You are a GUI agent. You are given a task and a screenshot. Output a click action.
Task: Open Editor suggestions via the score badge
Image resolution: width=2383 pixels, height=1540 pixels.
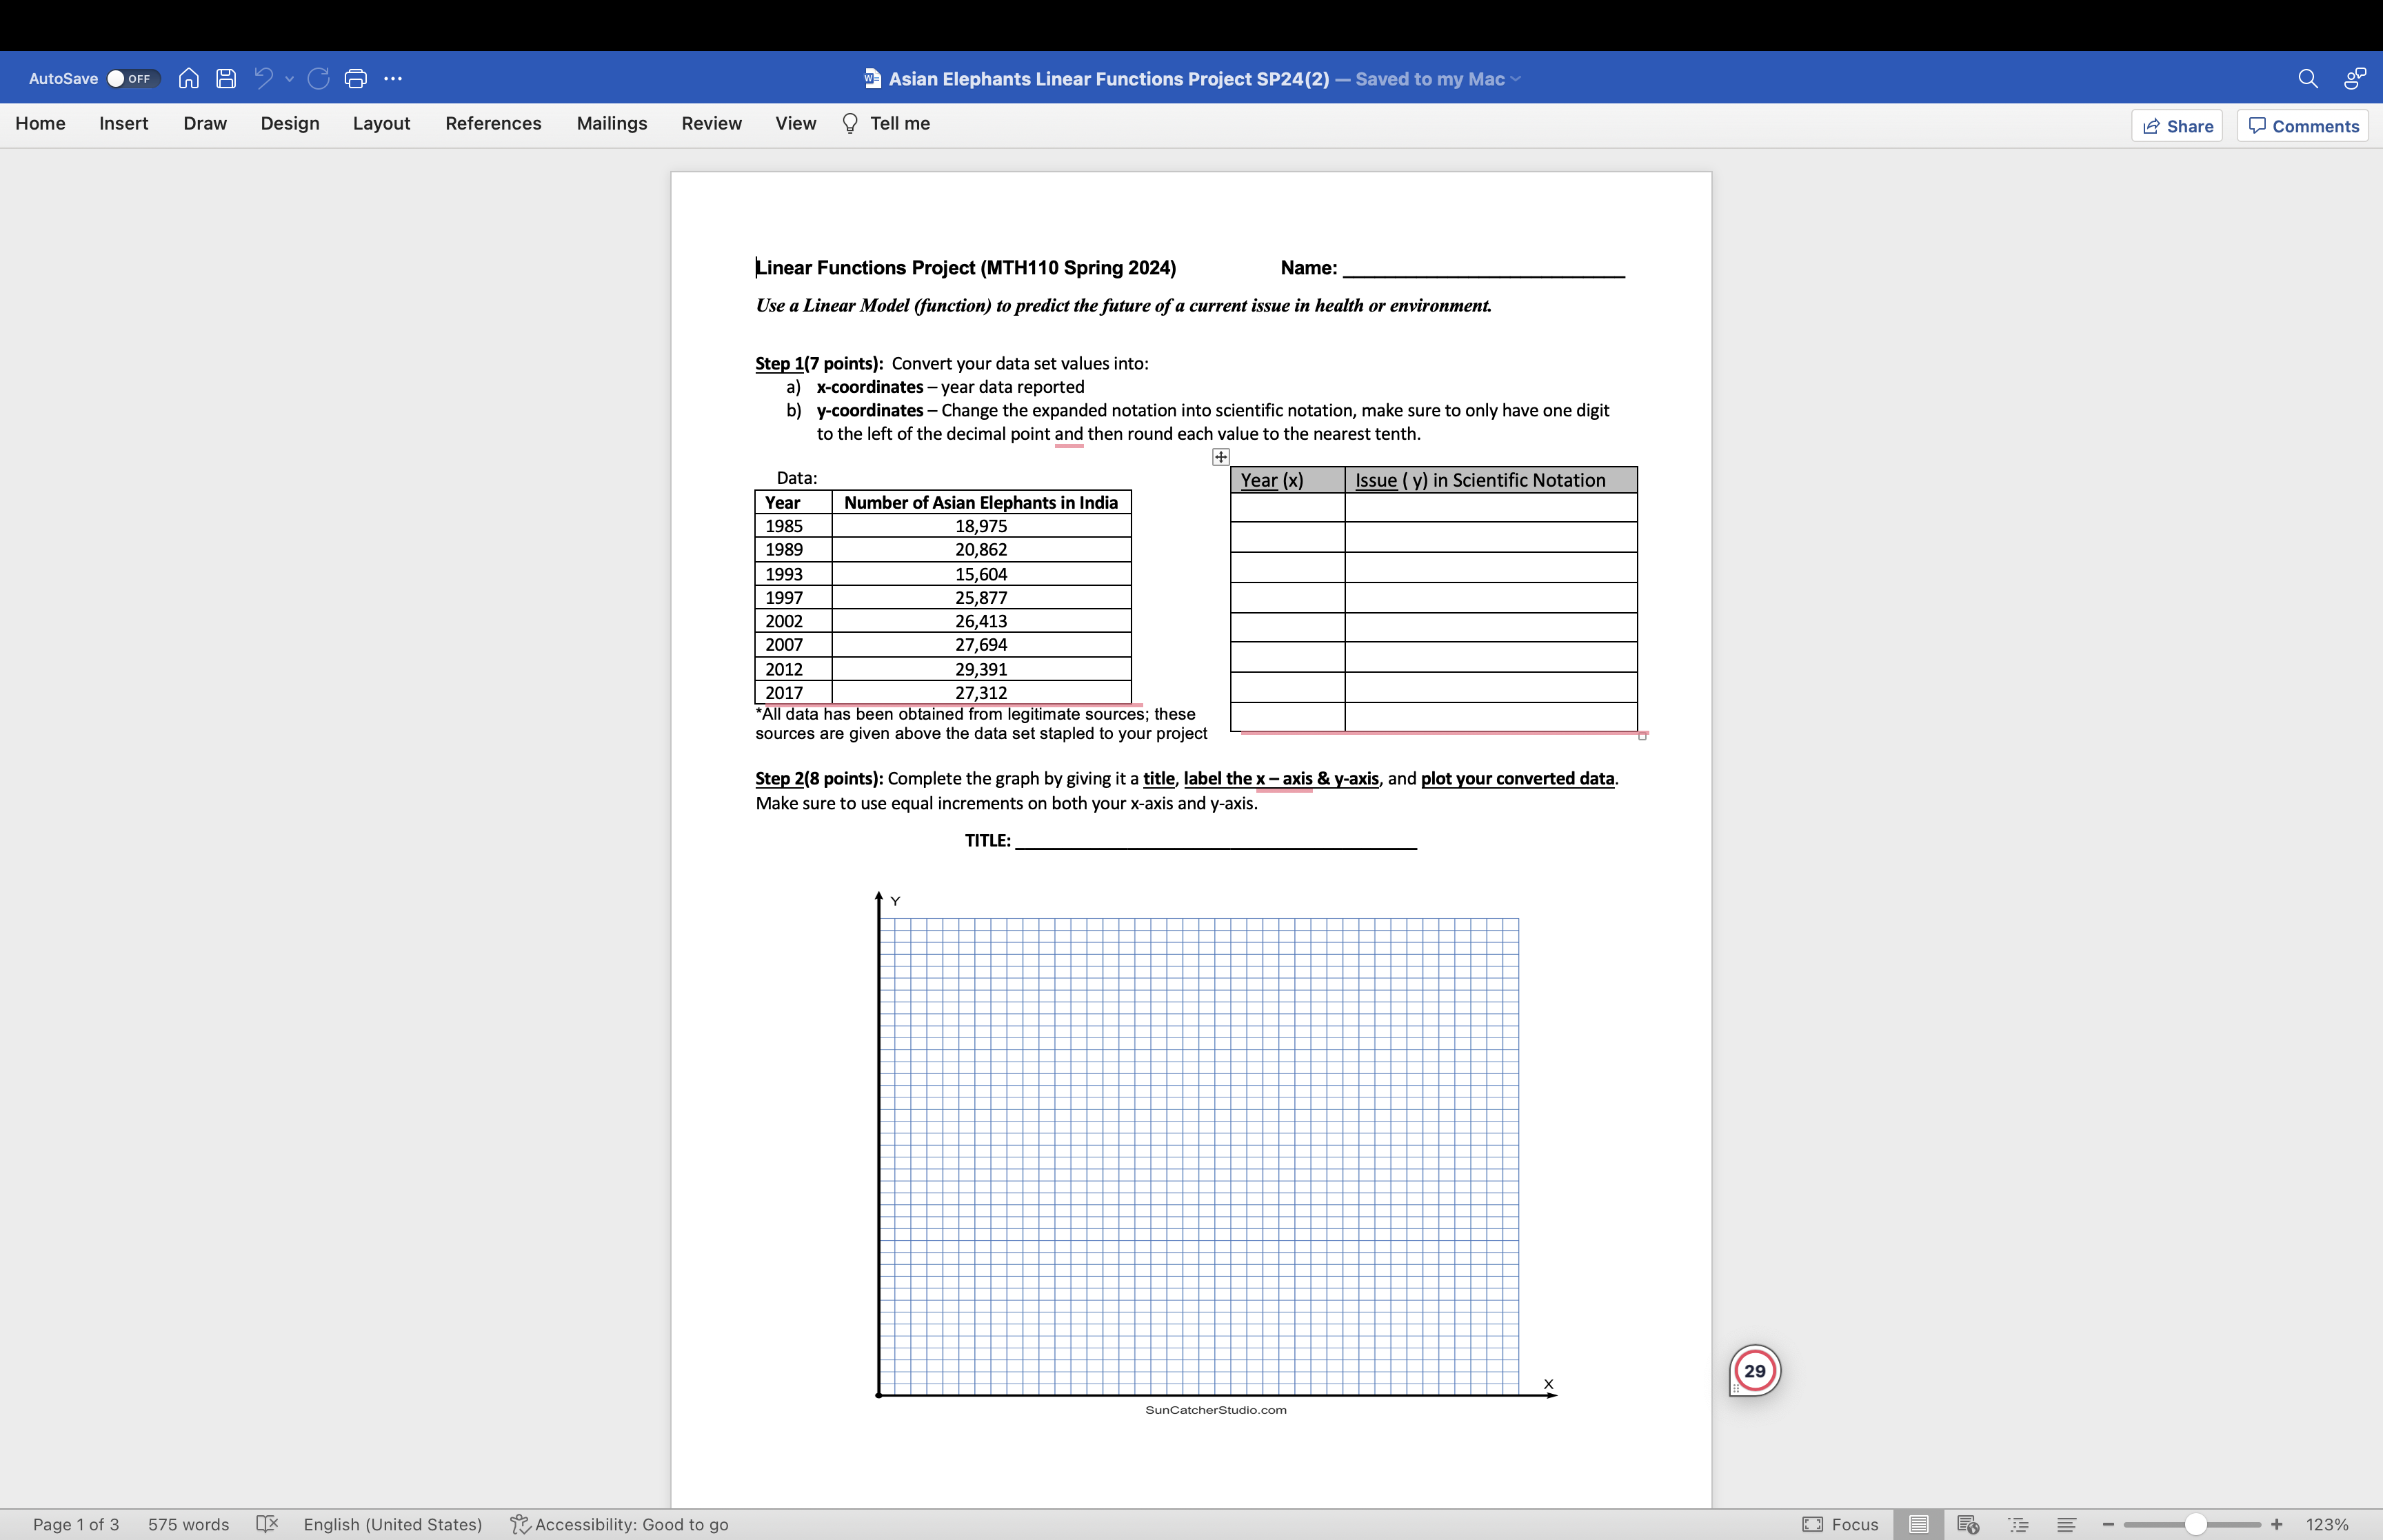click(x=1755, y=1370)
